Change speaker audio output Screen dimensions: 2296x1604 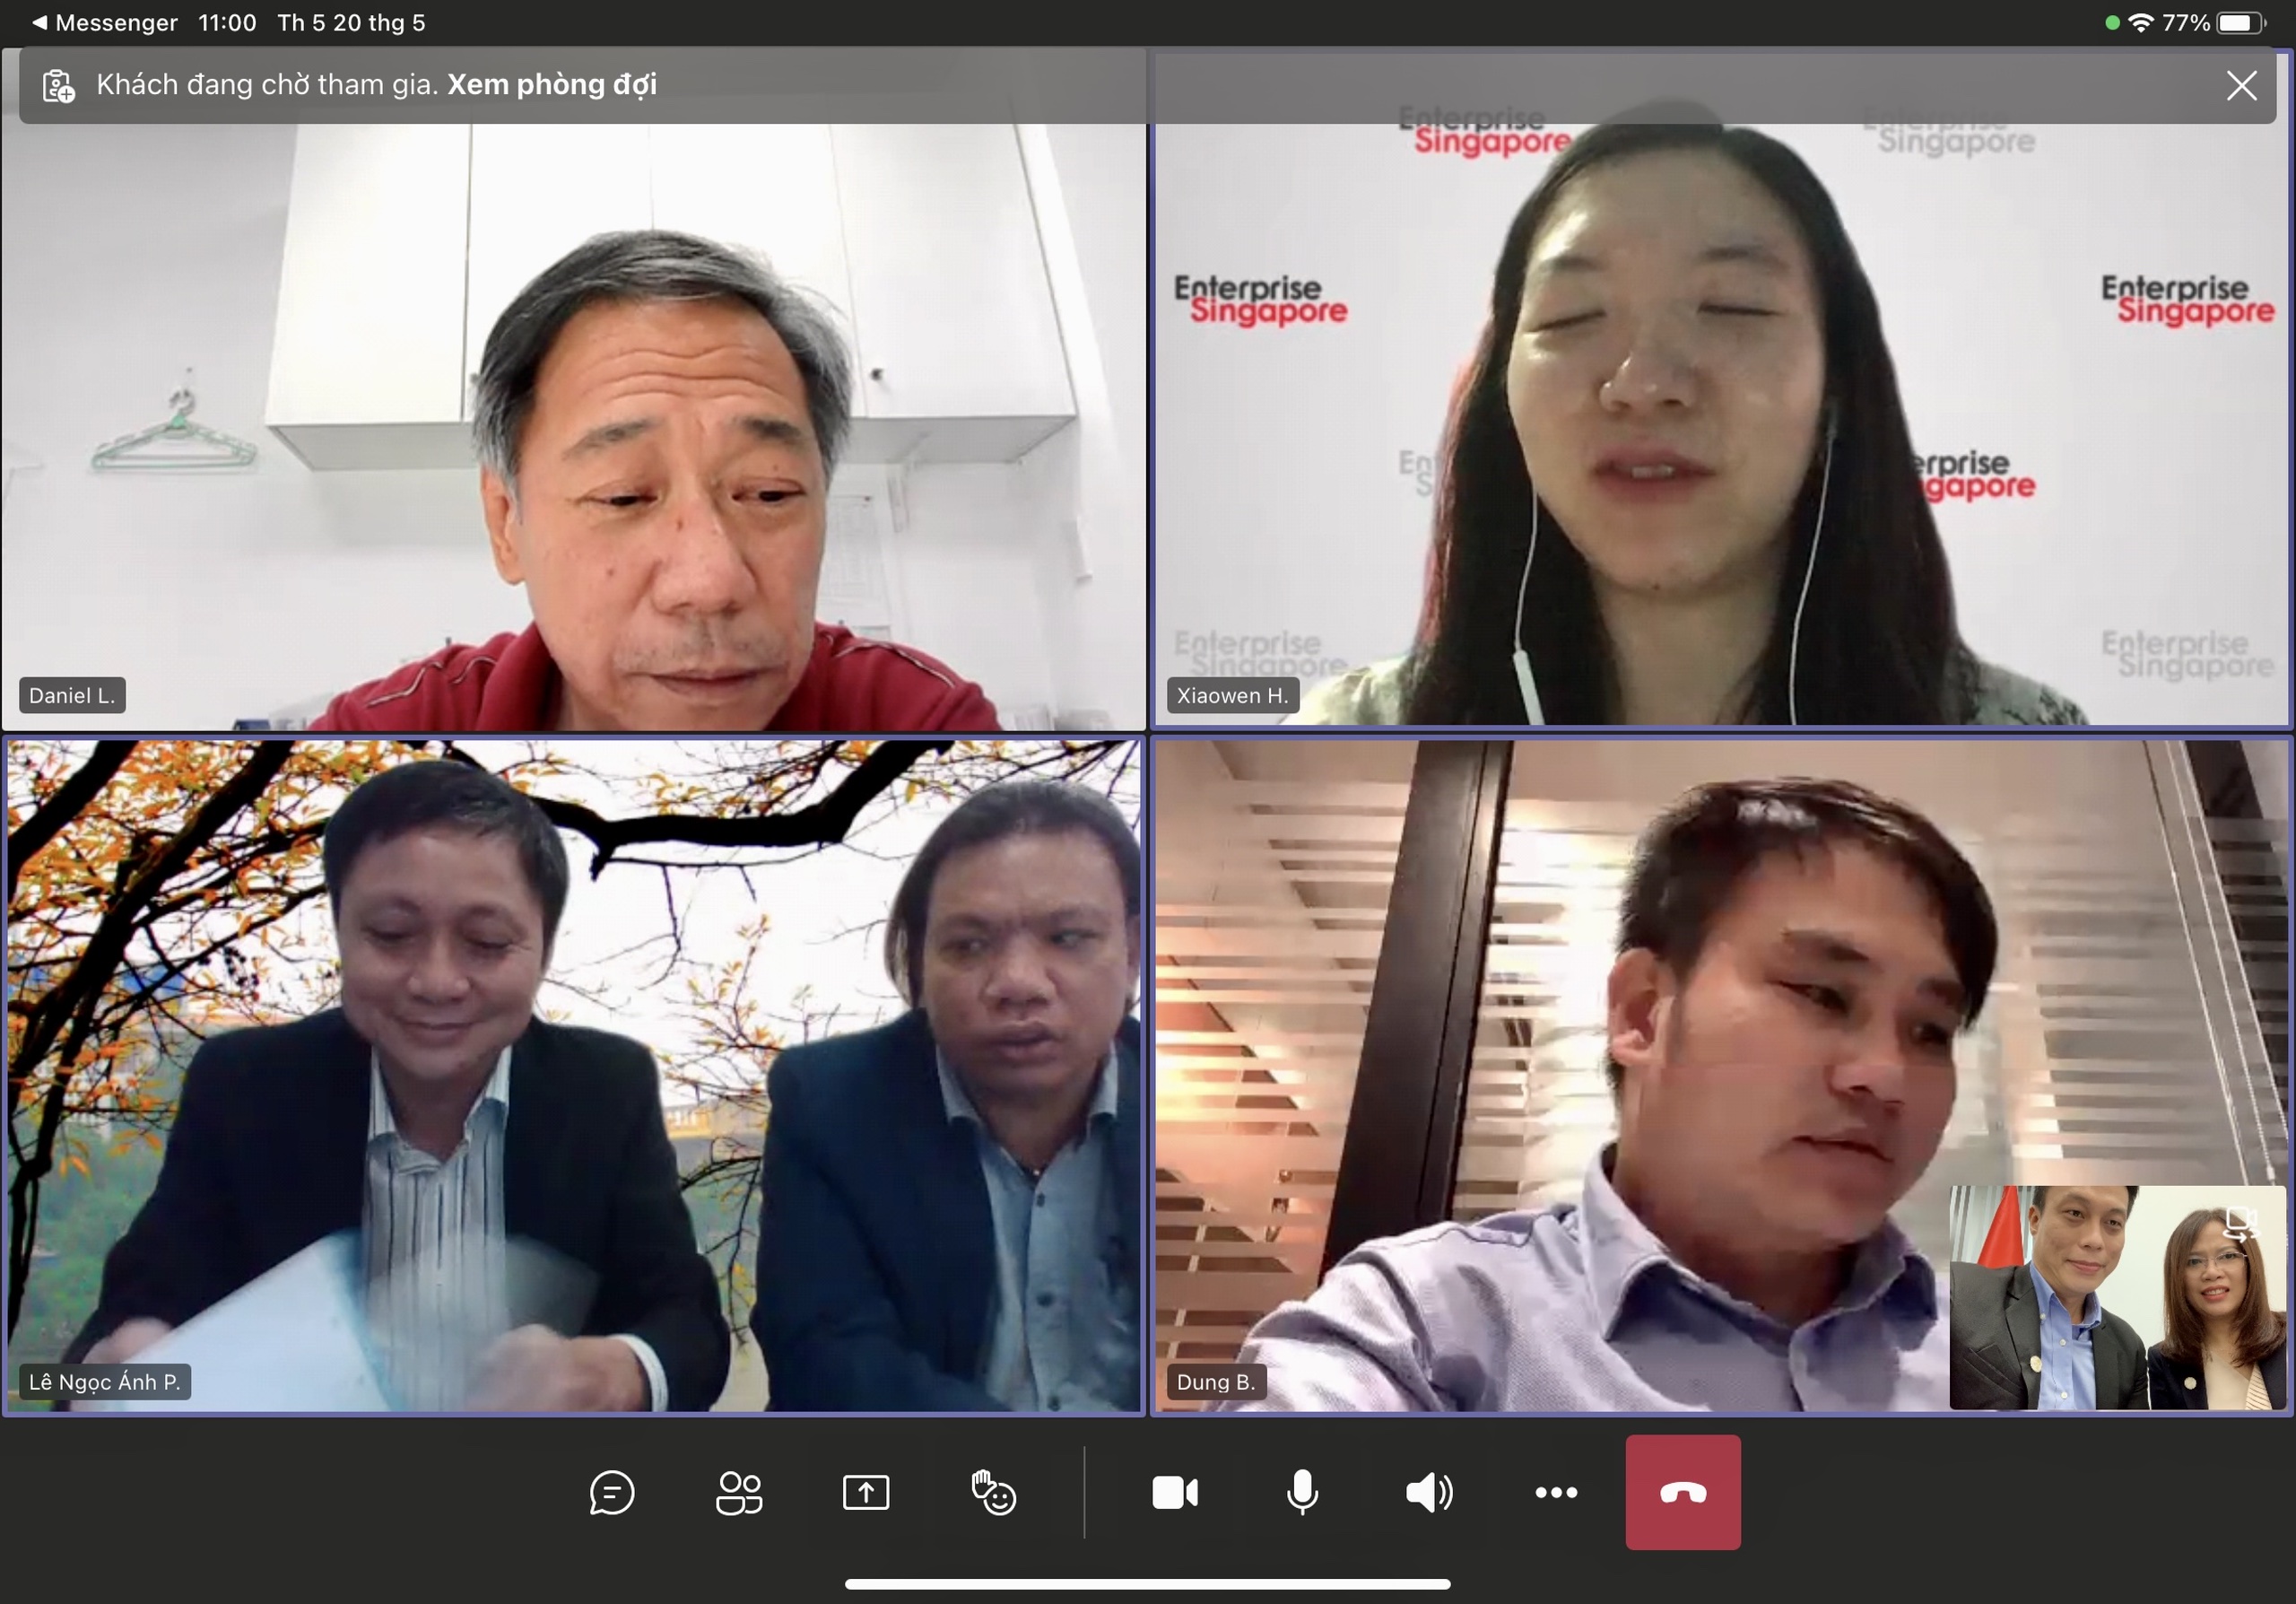1429,1493
